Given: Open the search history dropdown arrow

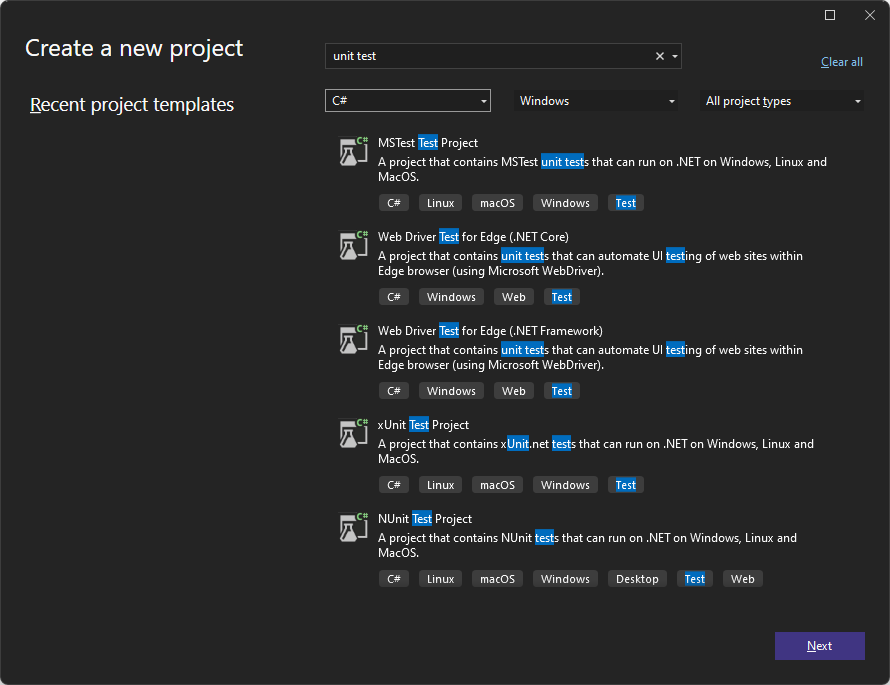Looking at the screenshot, I should pyautogui.click(x=675, y=57).
